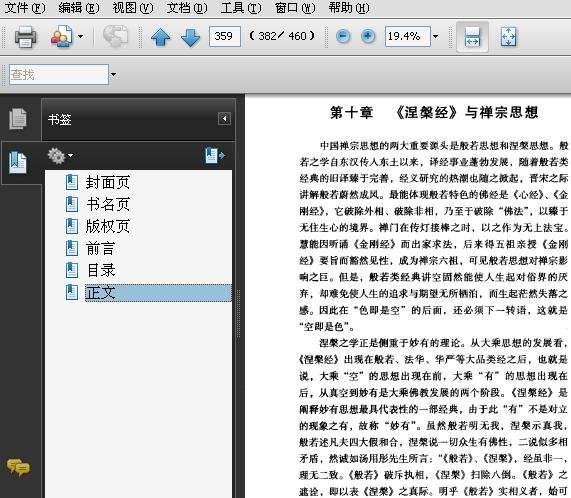
Task: Open the 工具(T) menu
Action: pos(241,8)
